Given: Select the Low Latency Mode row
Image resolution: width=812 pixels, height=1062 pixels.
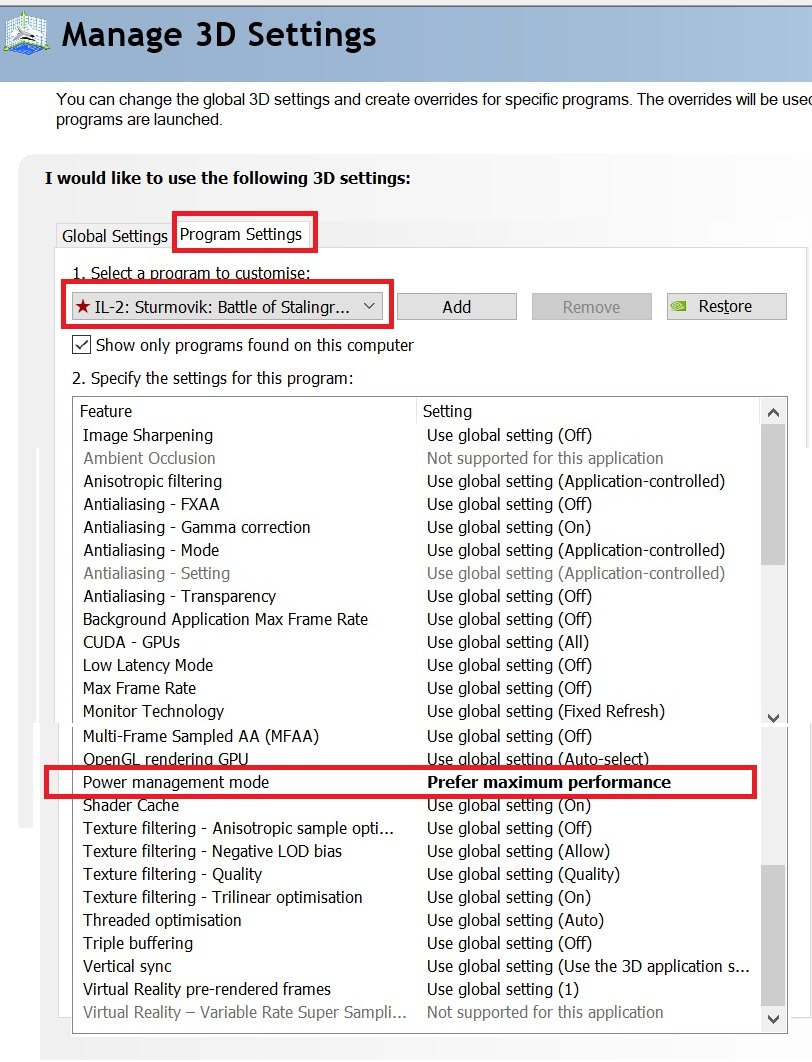Looking at the screenshot, I should tap(416, 665).
